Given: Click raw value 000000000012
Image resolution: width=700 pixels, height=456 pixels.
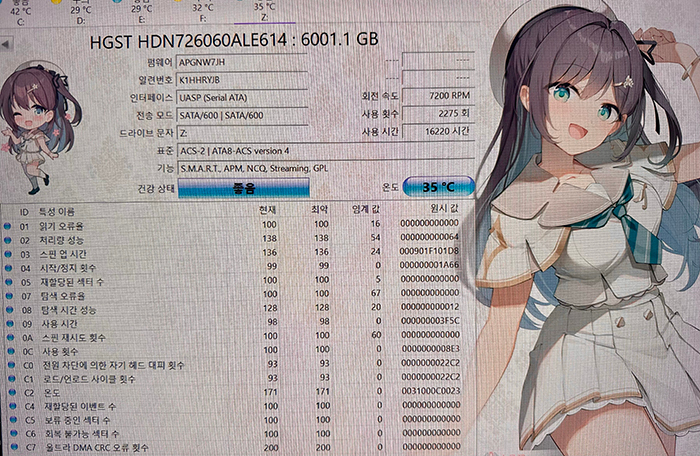Looking at the screenshot, I should [430, 307].
